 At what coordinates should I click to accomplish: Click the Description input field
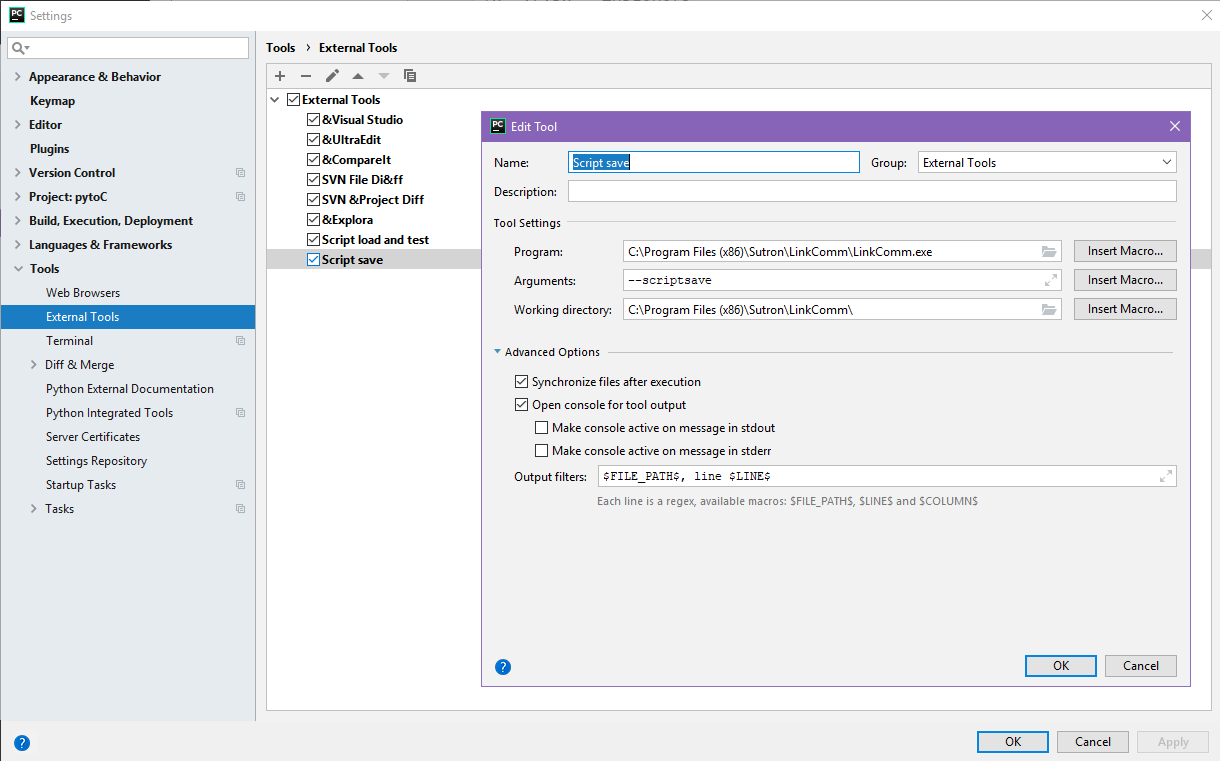tap(872, 191)
